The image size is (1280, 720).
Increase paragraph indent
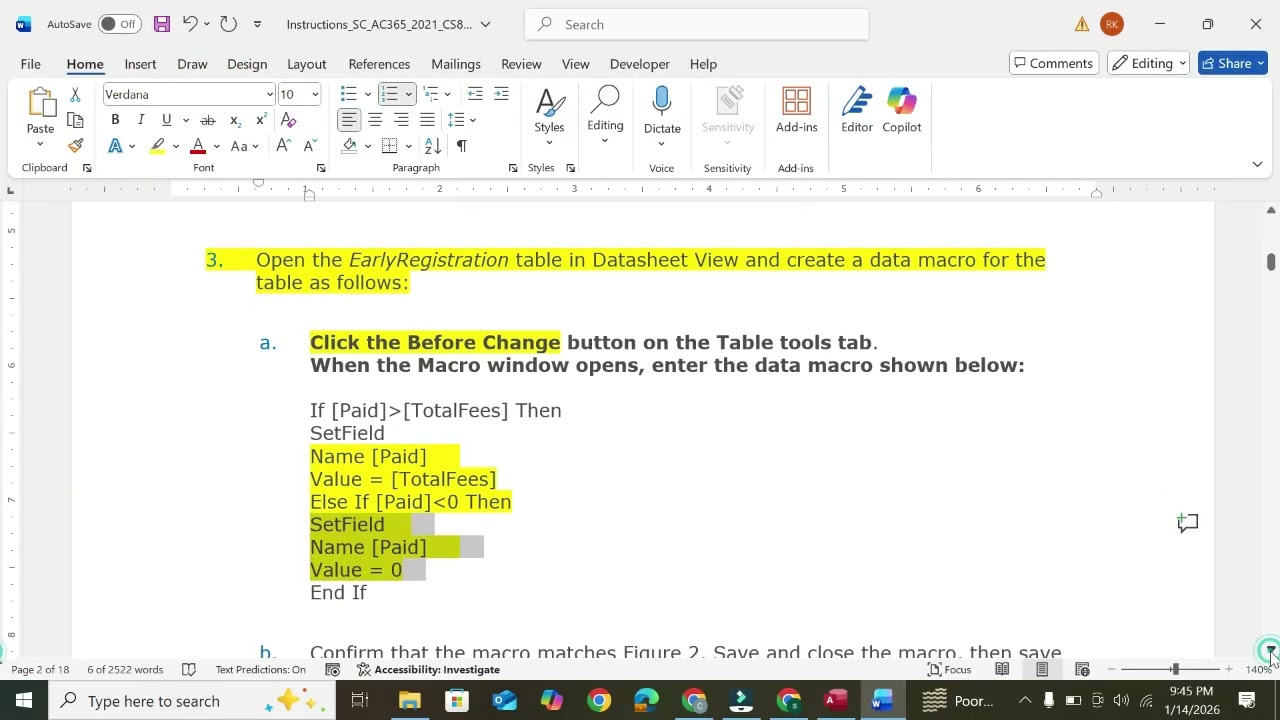[x=501, y=94]
